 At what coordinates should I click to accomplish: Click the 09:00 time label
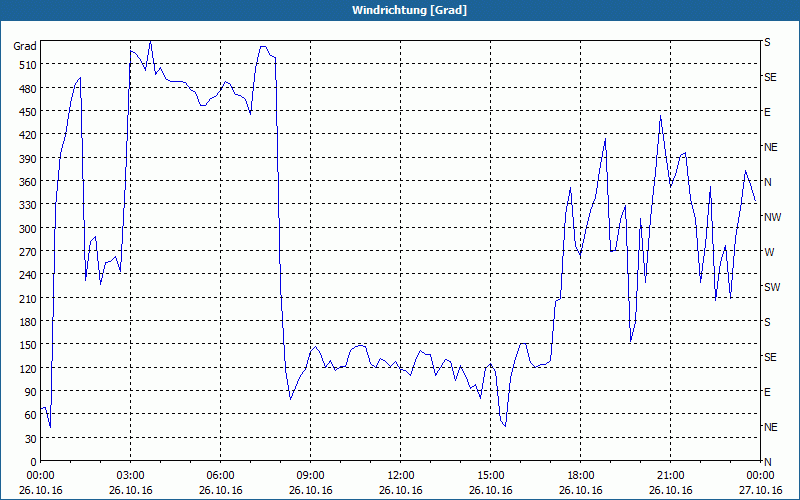(311, 475)
